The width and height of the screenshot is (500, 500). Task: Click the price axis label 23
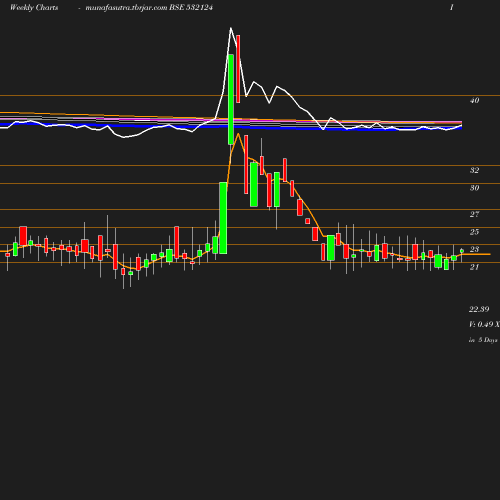click(x=474, y=249)
